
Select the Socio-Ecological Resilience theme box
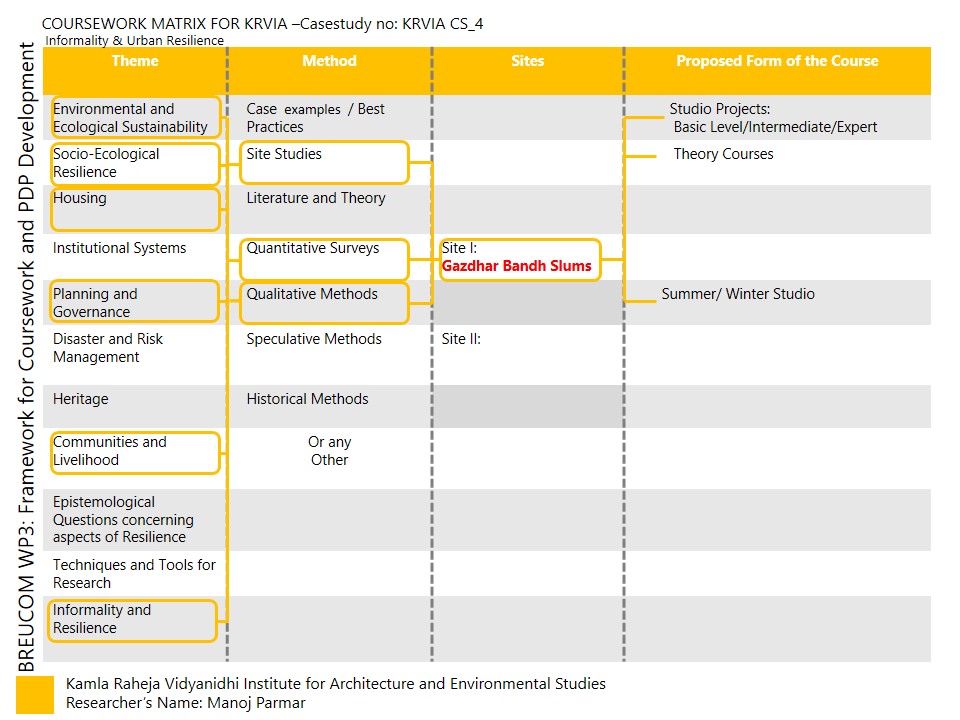[135, 163]
